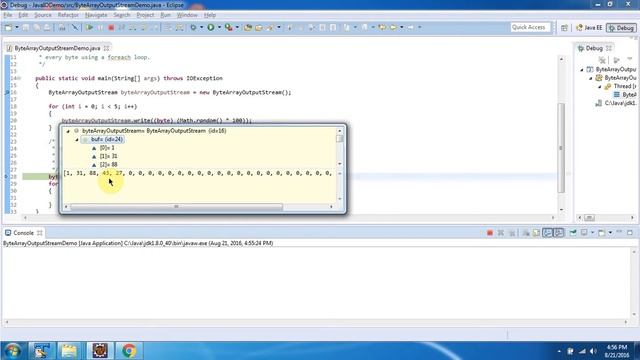Click breakpoint marker on line 16 gutter
The width and height of the screenshot is (640, 360).
pyautogui.click(x=7, y=93)
